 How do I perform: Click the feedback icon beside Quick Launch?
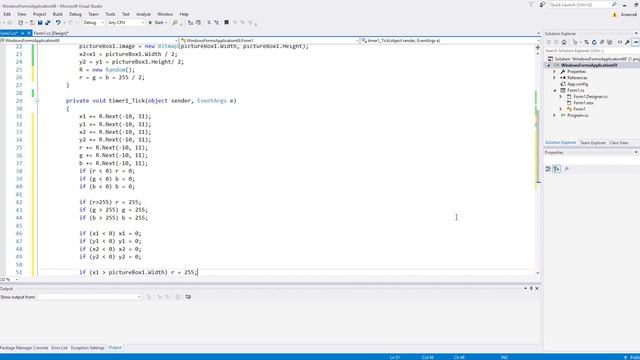tap(542, 4)
